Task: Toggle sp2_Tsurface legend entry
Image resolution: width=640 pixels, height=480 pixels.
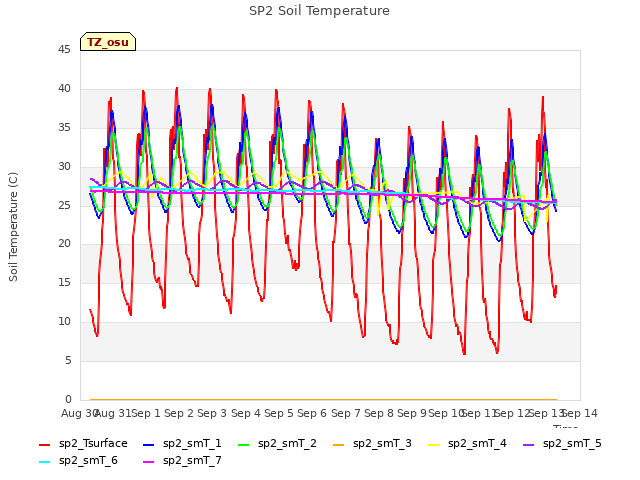Action: click(x=83, y=444)
